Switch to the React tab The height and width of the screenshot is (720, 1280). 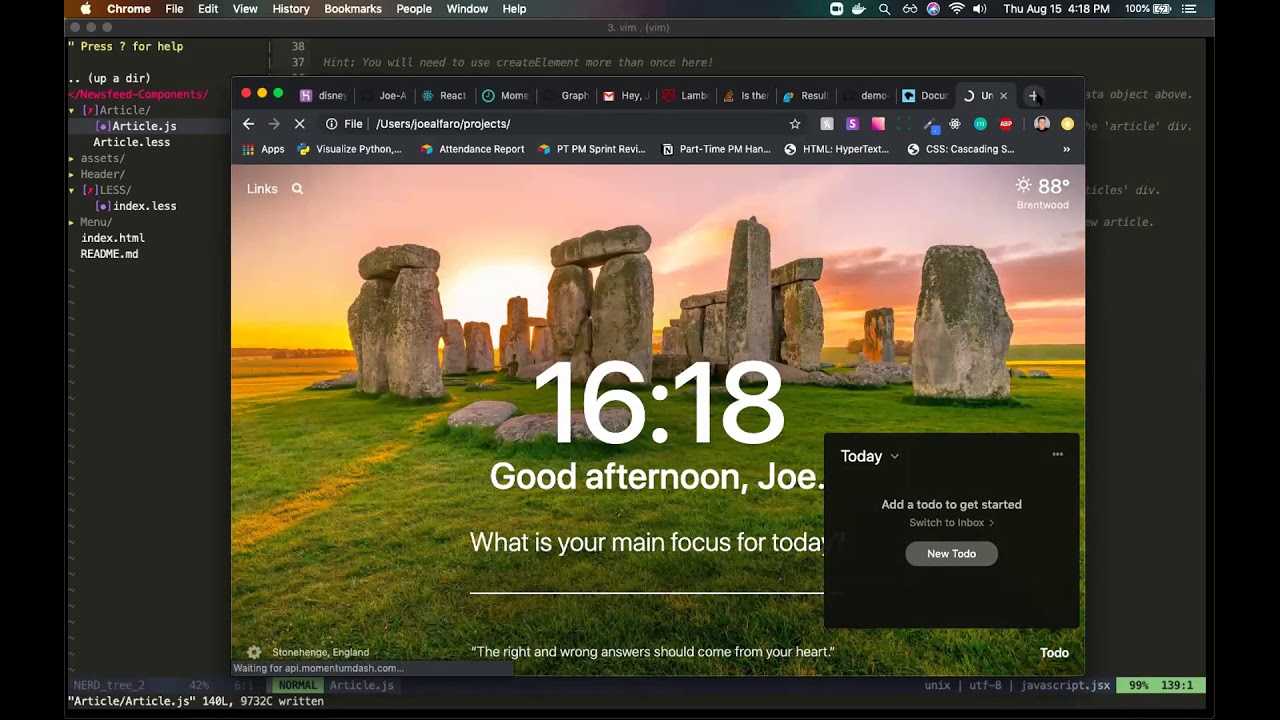pyautogui.click(x=444, y=96)
